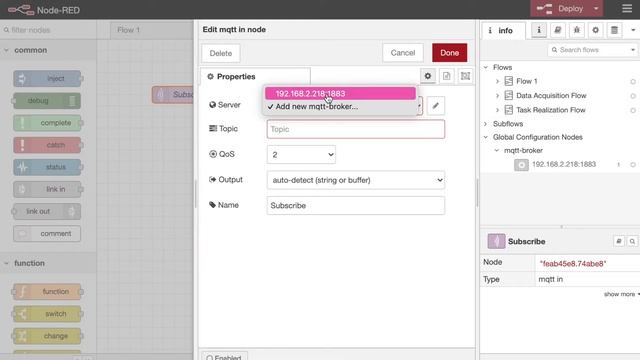Select the comment node in palette
Screen dimensions: 640x360
[x=47, y=233]
